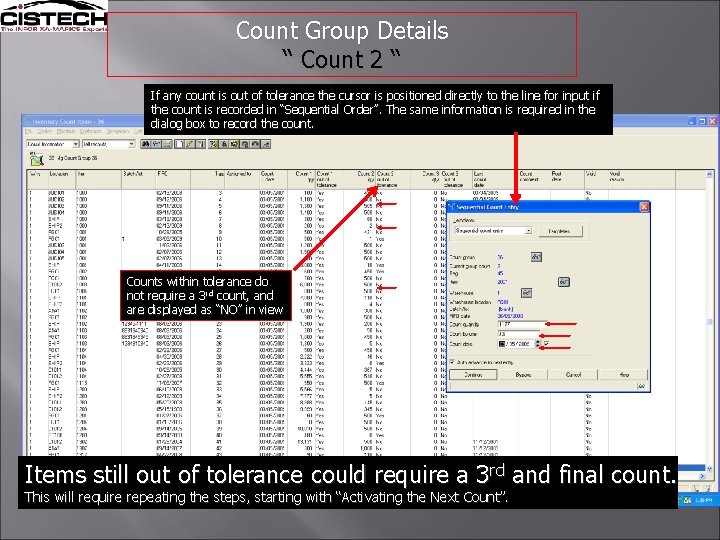Viewport: 720px width, 540px height.
Task: Click toolbar icon right of the pencil
Action: pyautogui.click(x=201, y=144)
